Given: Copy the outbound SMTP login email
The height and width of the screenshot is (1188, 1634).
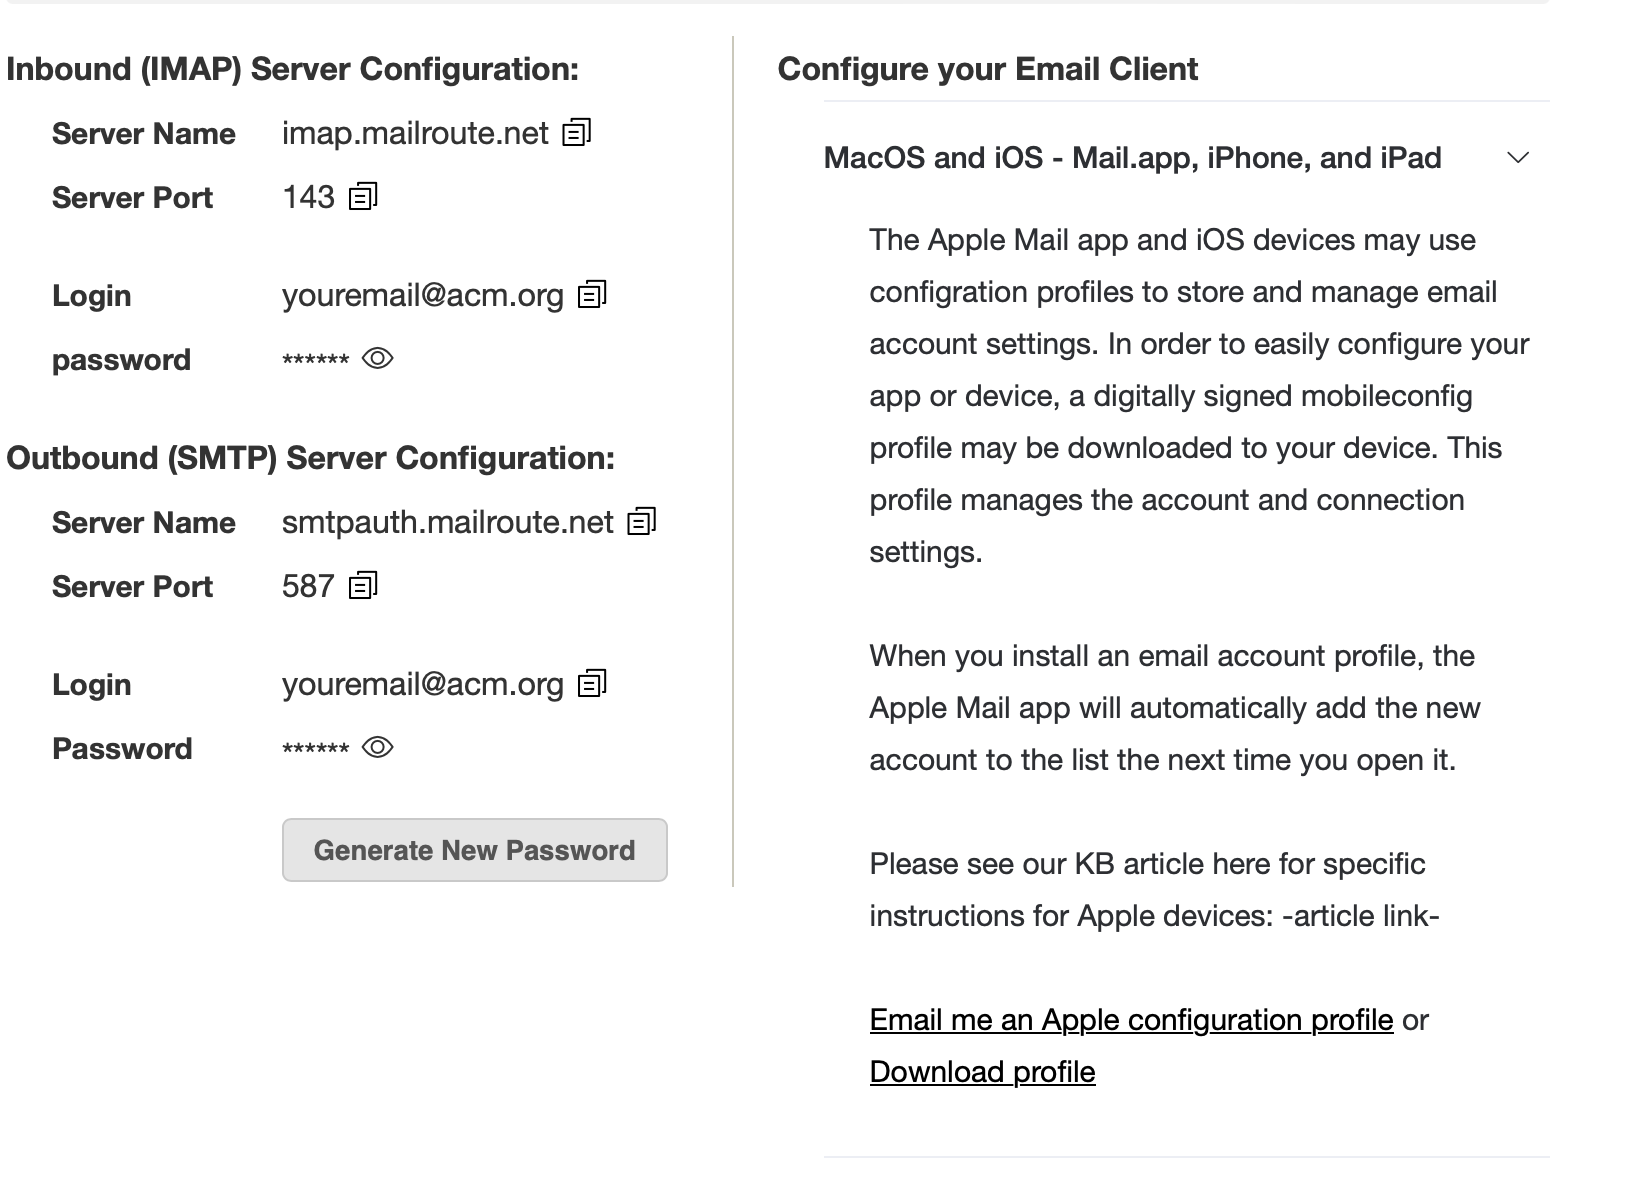Looking at the screenshot, I should click(592, 684).
